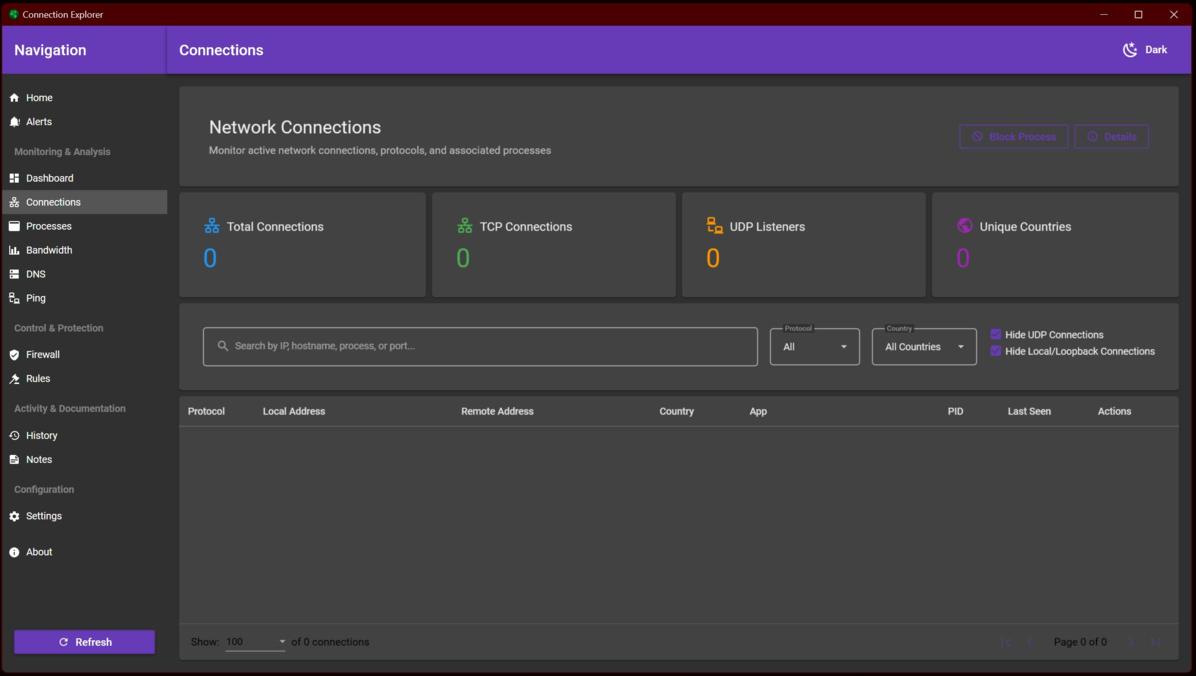Toggle Hide UDP Connections checkbox

coord(996,335)
